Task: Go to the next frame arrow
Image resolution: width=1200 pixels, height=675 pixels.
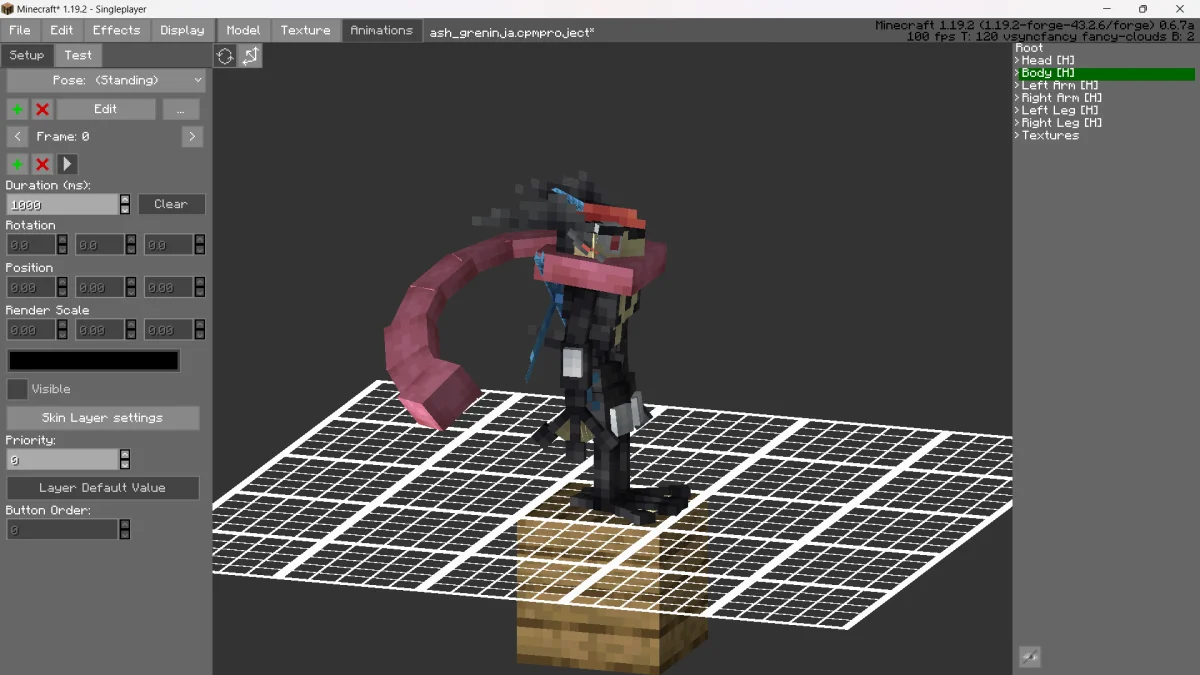Action: tap(193, 136)
